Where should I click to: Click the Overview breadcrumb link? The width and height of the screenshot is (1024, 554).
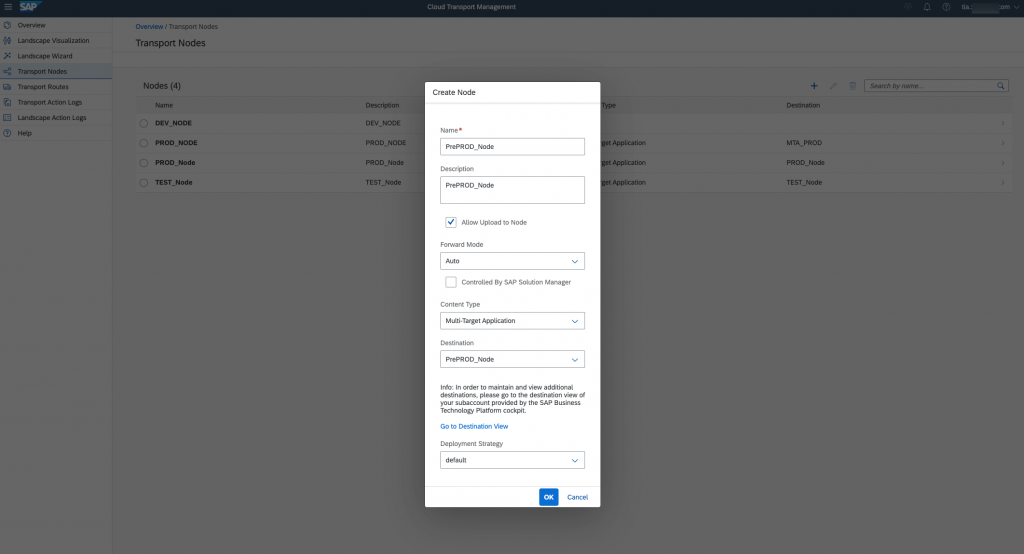pos(149,27)
